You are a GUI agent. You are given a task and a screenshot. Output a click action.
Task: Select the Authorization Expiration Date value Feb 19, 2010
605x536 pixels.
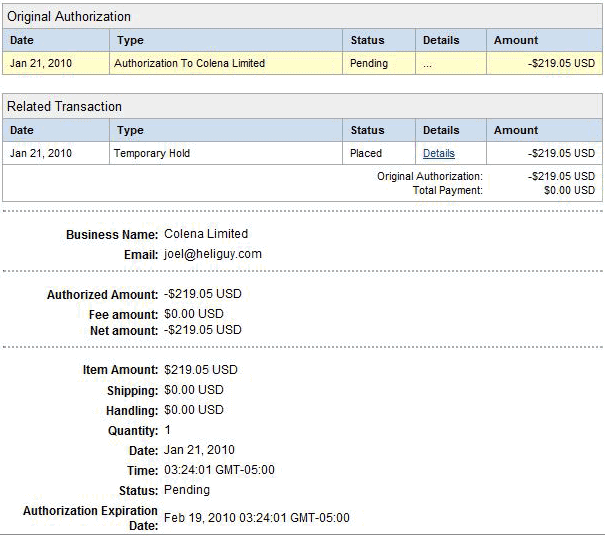tap(257, 518)
